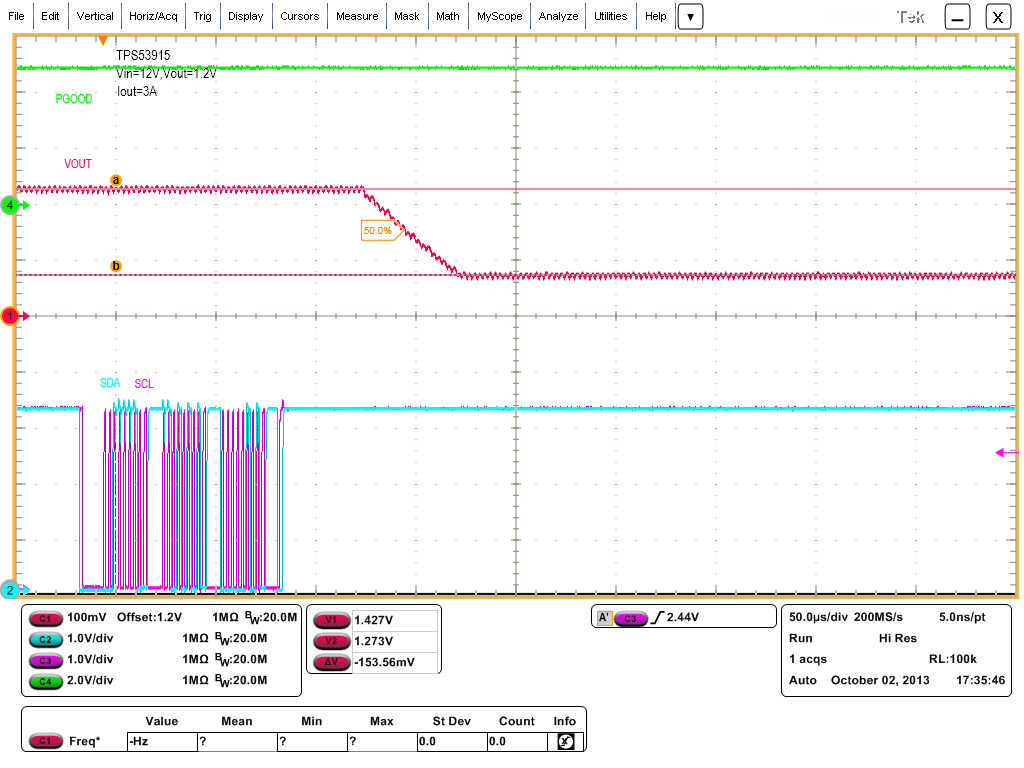
Task: Click the 50.0% annotation marker on VOUT
Action: pos(378,230)
